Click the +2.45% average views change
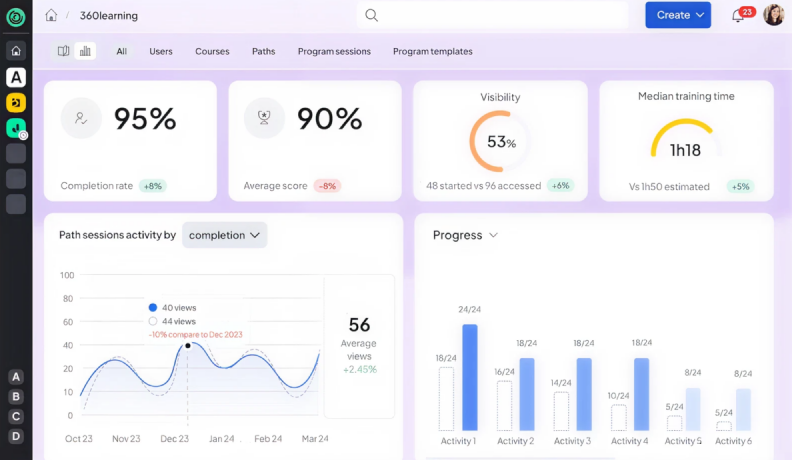792x460 pixels. pos(360,369)
